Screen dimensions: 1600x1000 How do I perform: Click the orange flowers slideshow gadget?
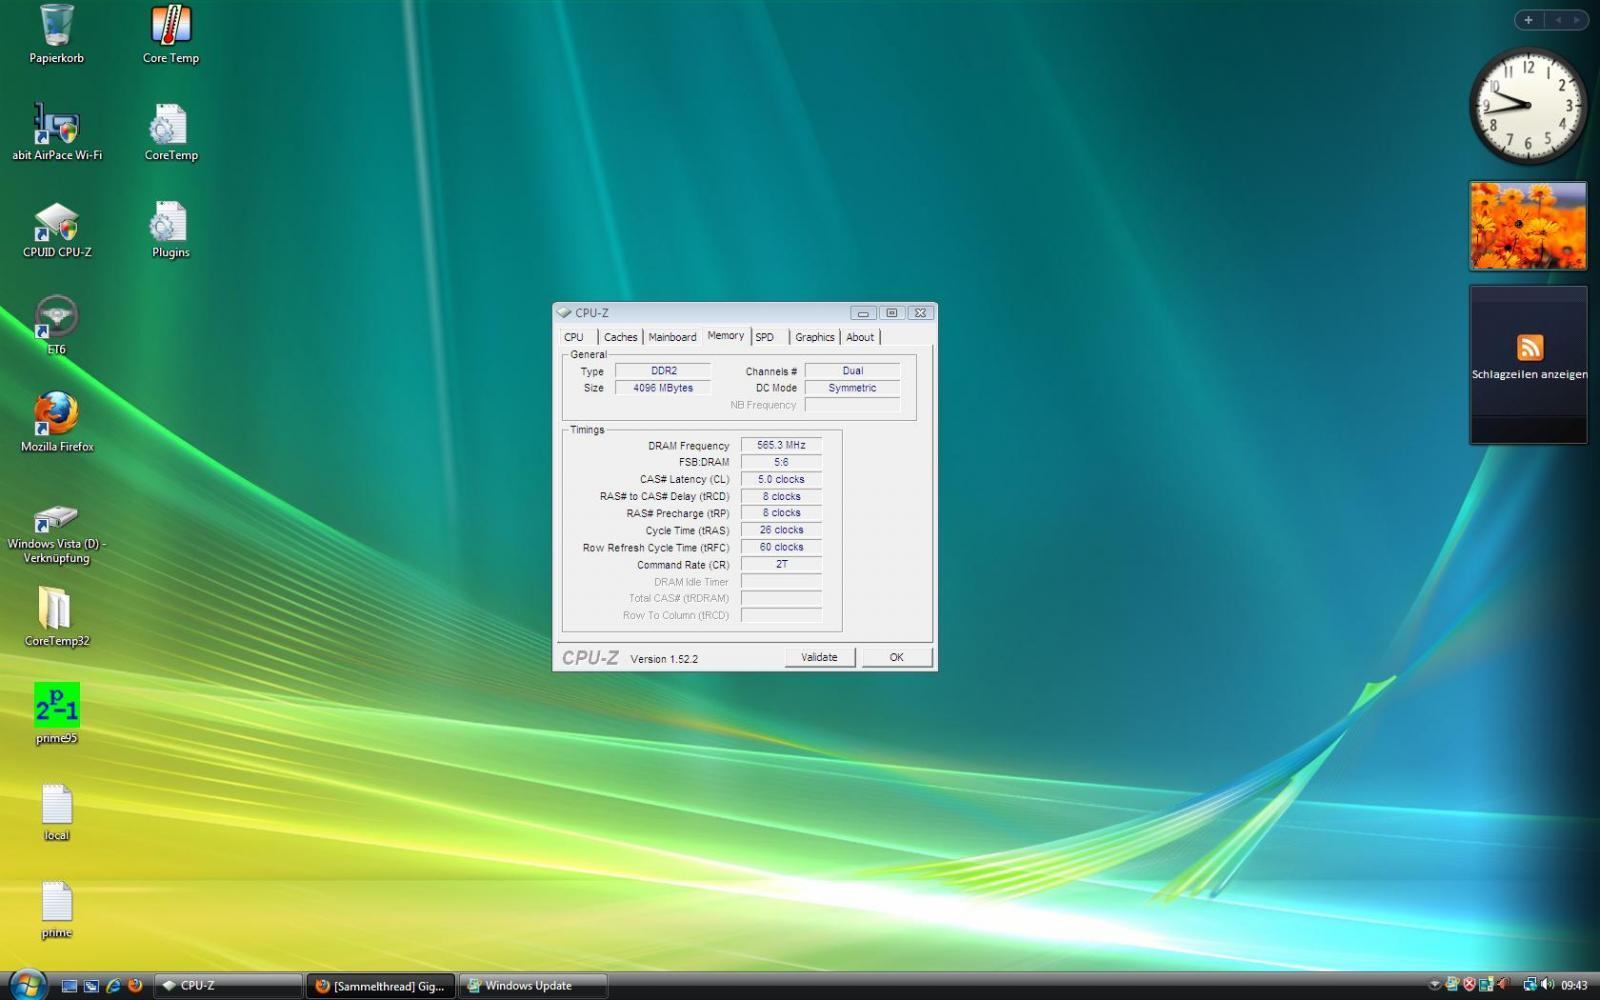(1528, 226)
